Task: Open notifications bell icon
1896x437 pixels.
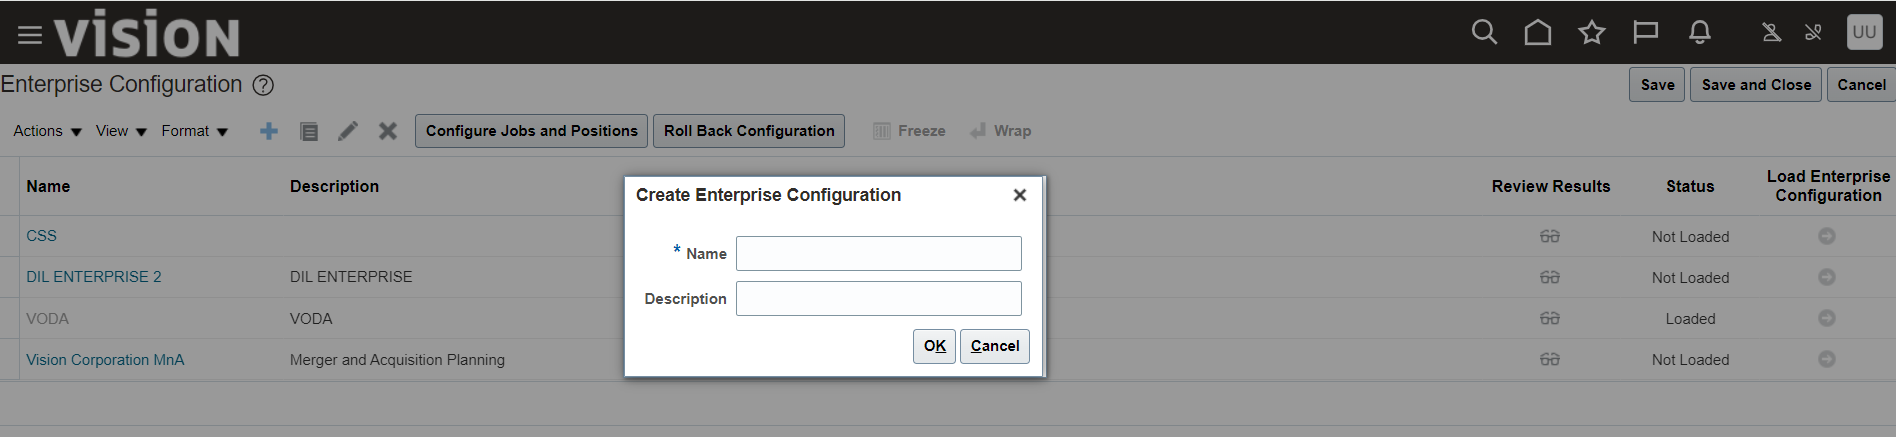Action: 1699,33
